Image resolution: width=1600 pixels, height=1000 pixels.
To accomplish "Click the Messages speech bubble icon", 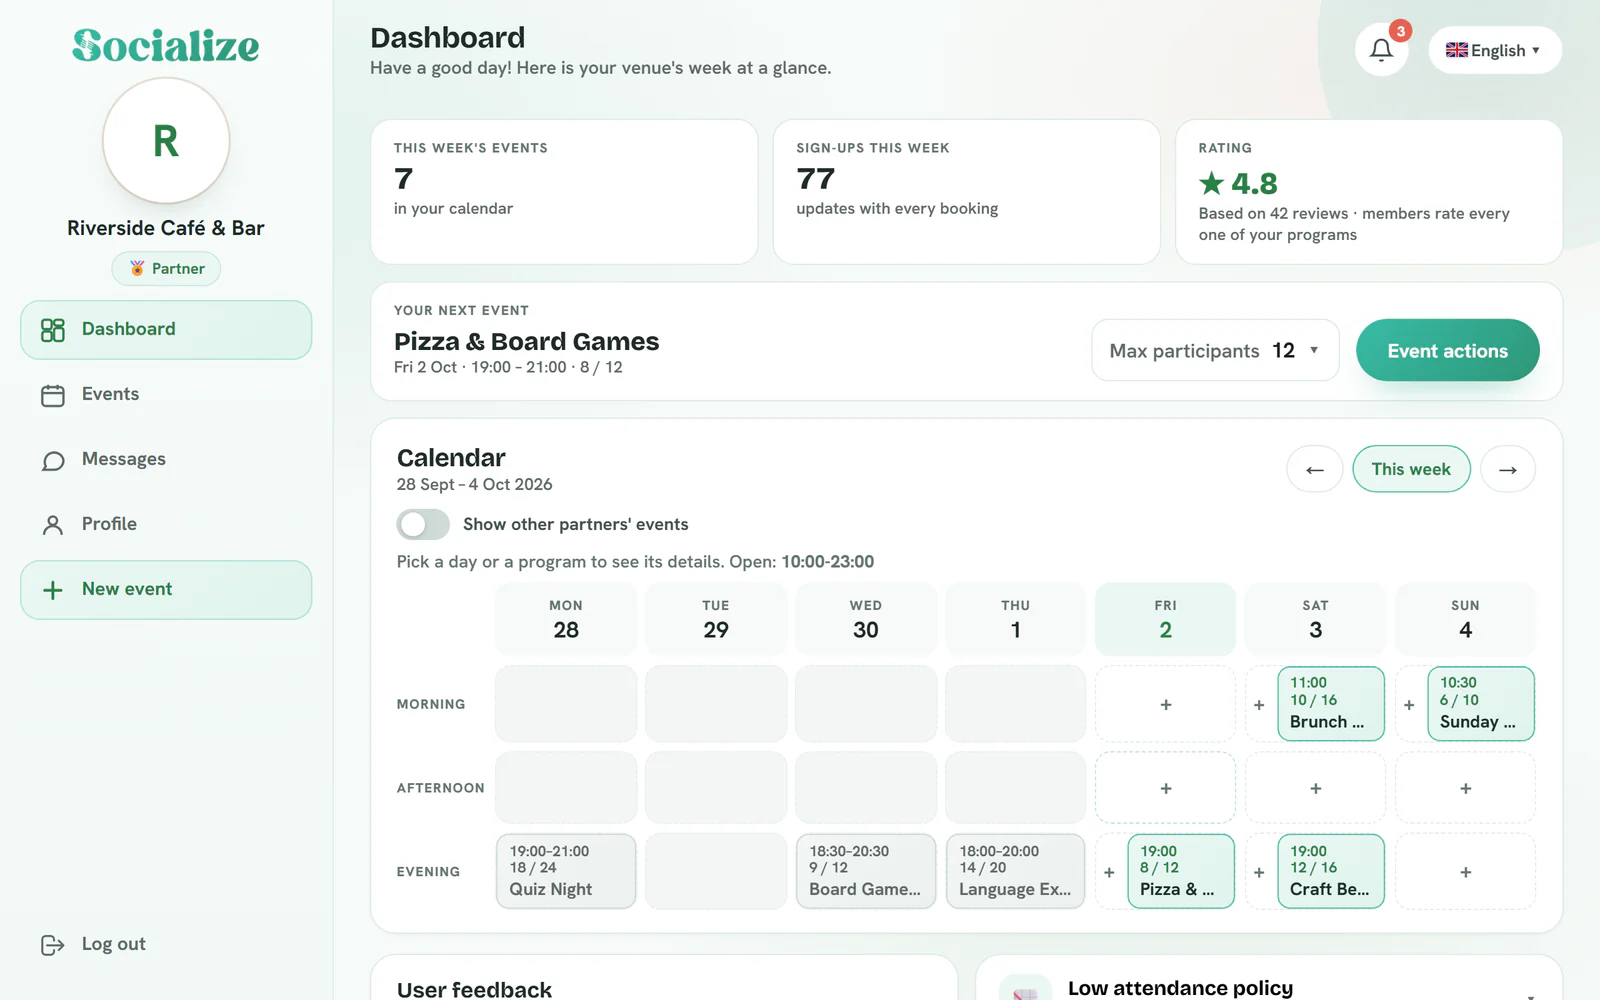I will pos(53,460).
